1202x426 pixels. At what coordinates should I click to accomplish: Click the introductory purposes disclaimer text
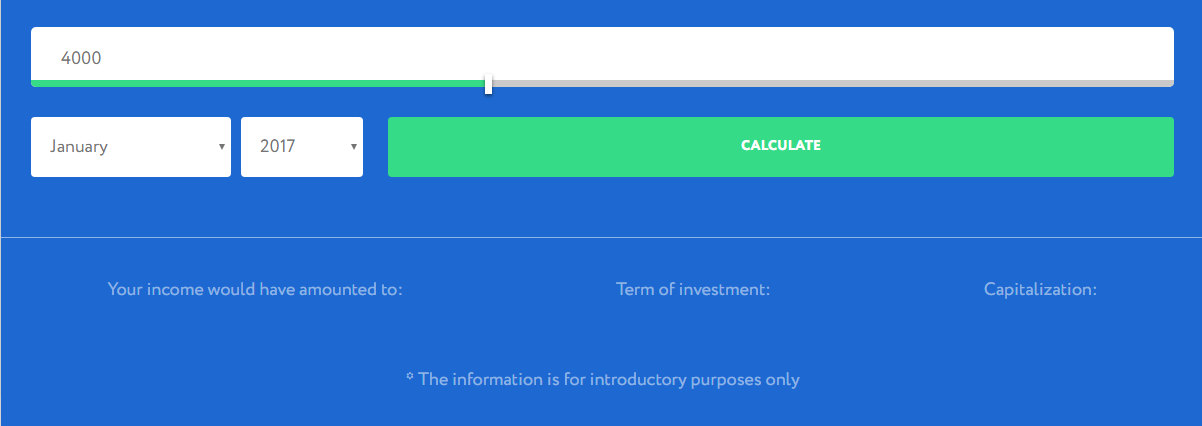609,380
